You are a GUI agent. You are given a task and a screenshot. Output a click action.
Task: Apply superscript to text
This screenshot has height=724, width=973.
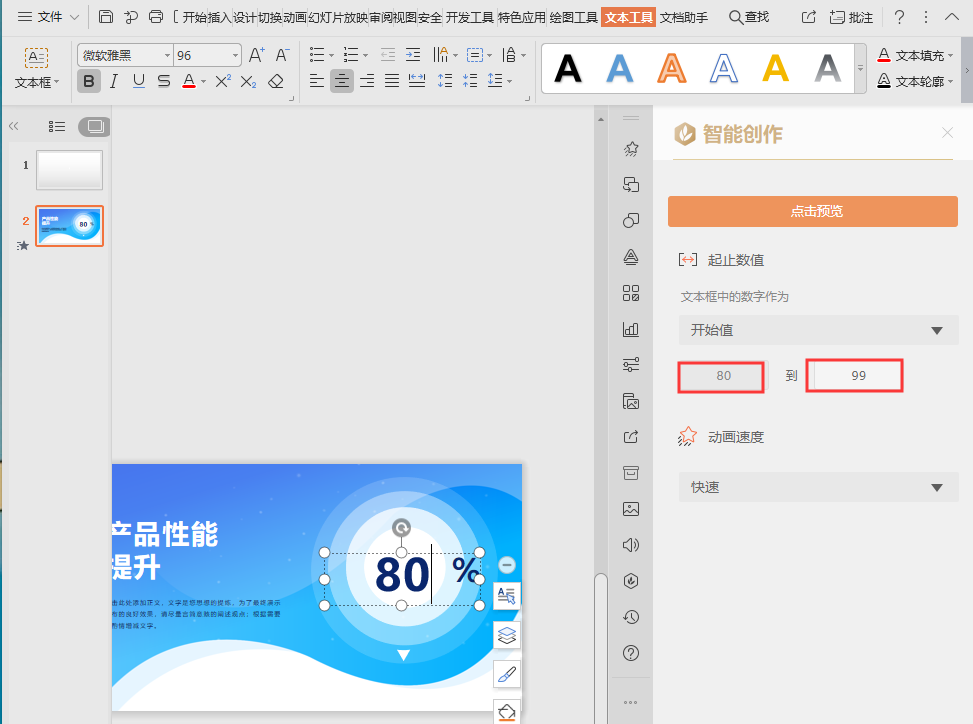[223, 81]
